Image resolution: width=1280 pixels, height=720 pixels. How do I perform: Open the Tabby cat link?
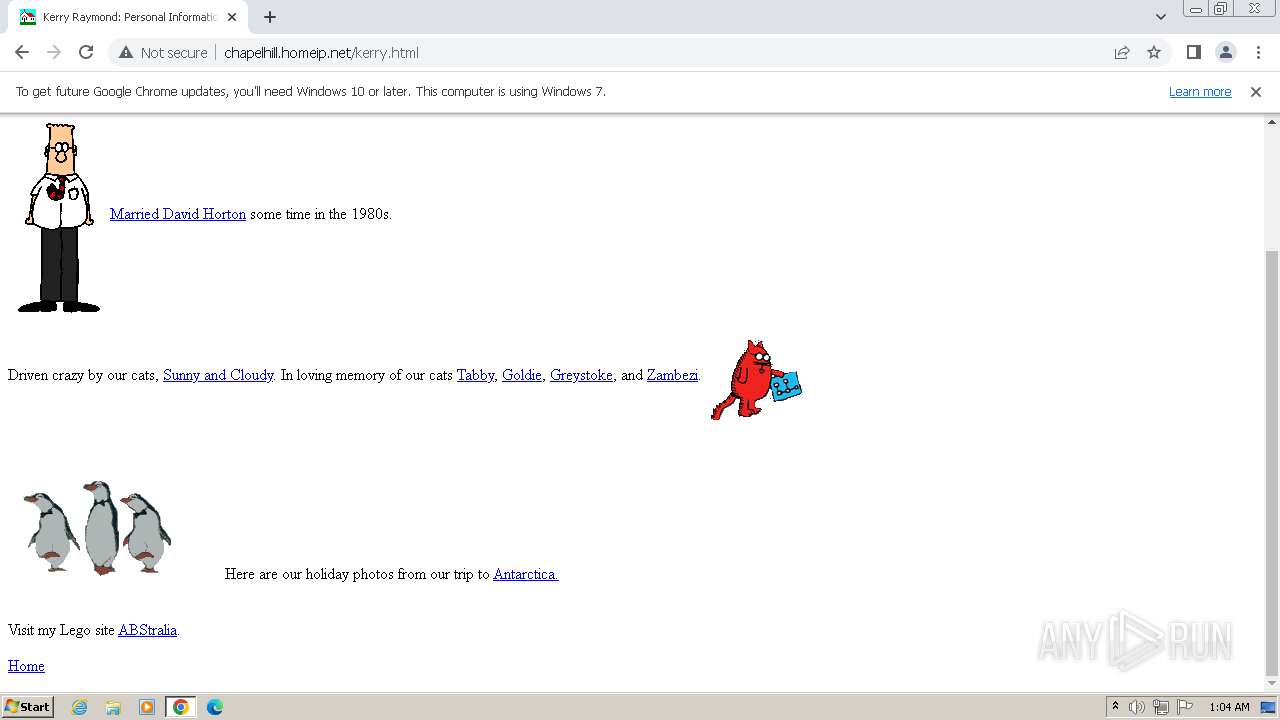[475, 375]
